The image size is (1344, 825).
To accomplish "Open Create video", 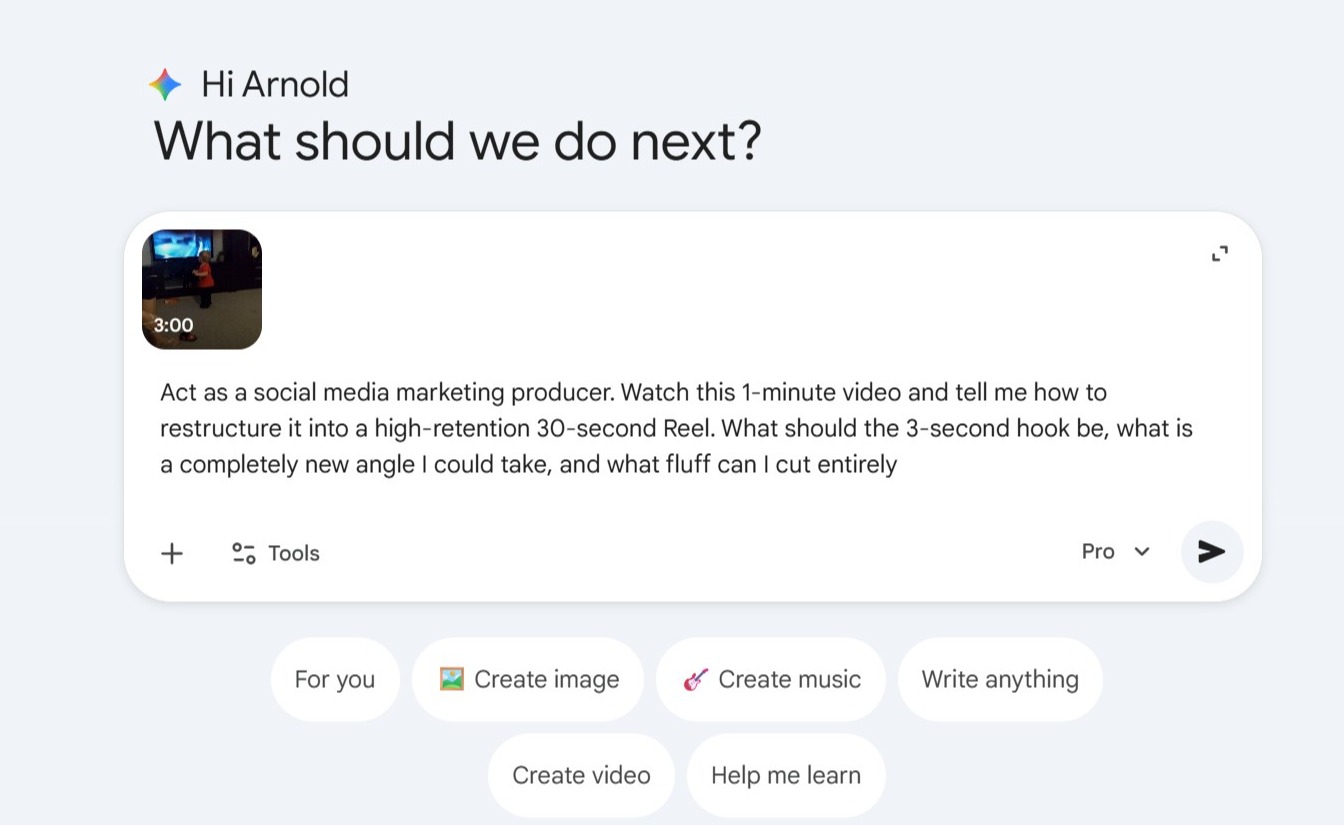I will (581, 774).
